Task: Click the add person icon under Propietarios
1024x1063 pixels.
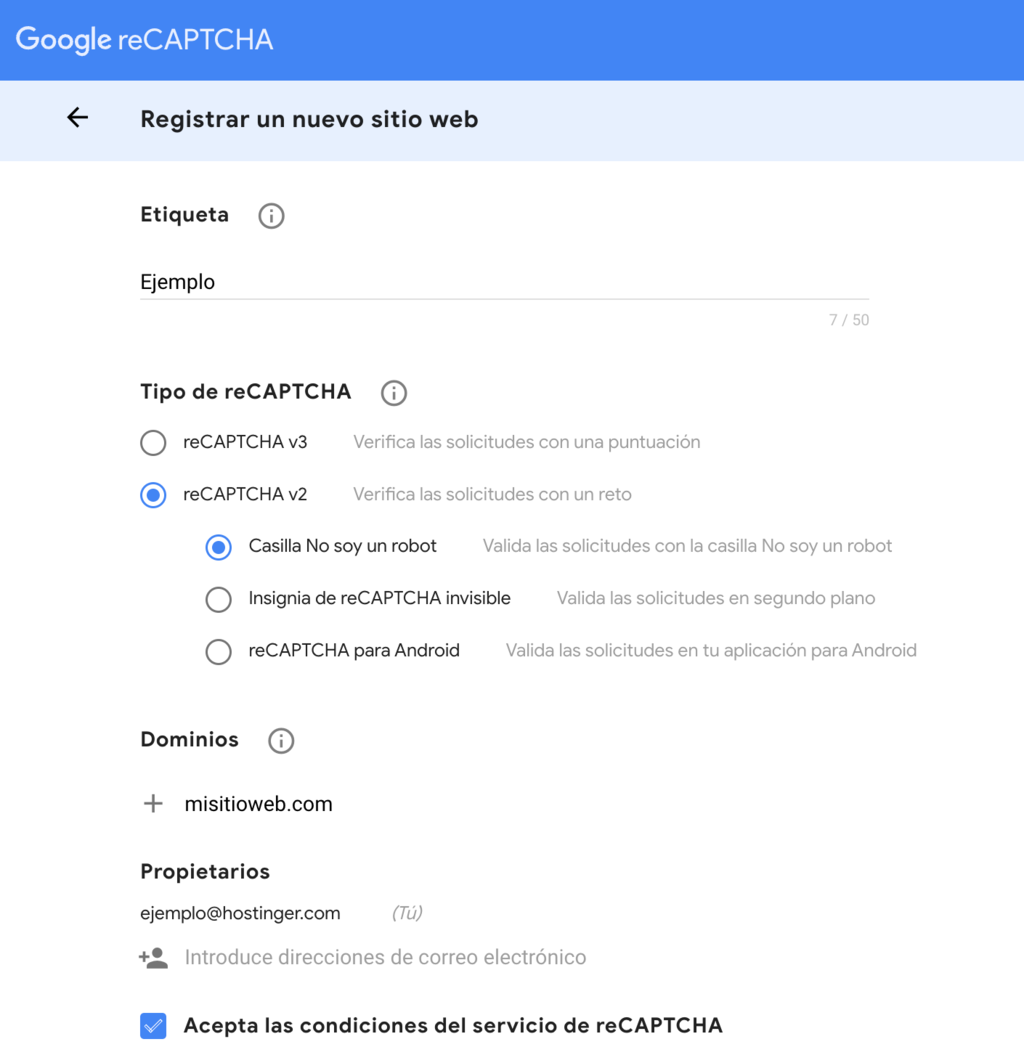Action: 153,958
